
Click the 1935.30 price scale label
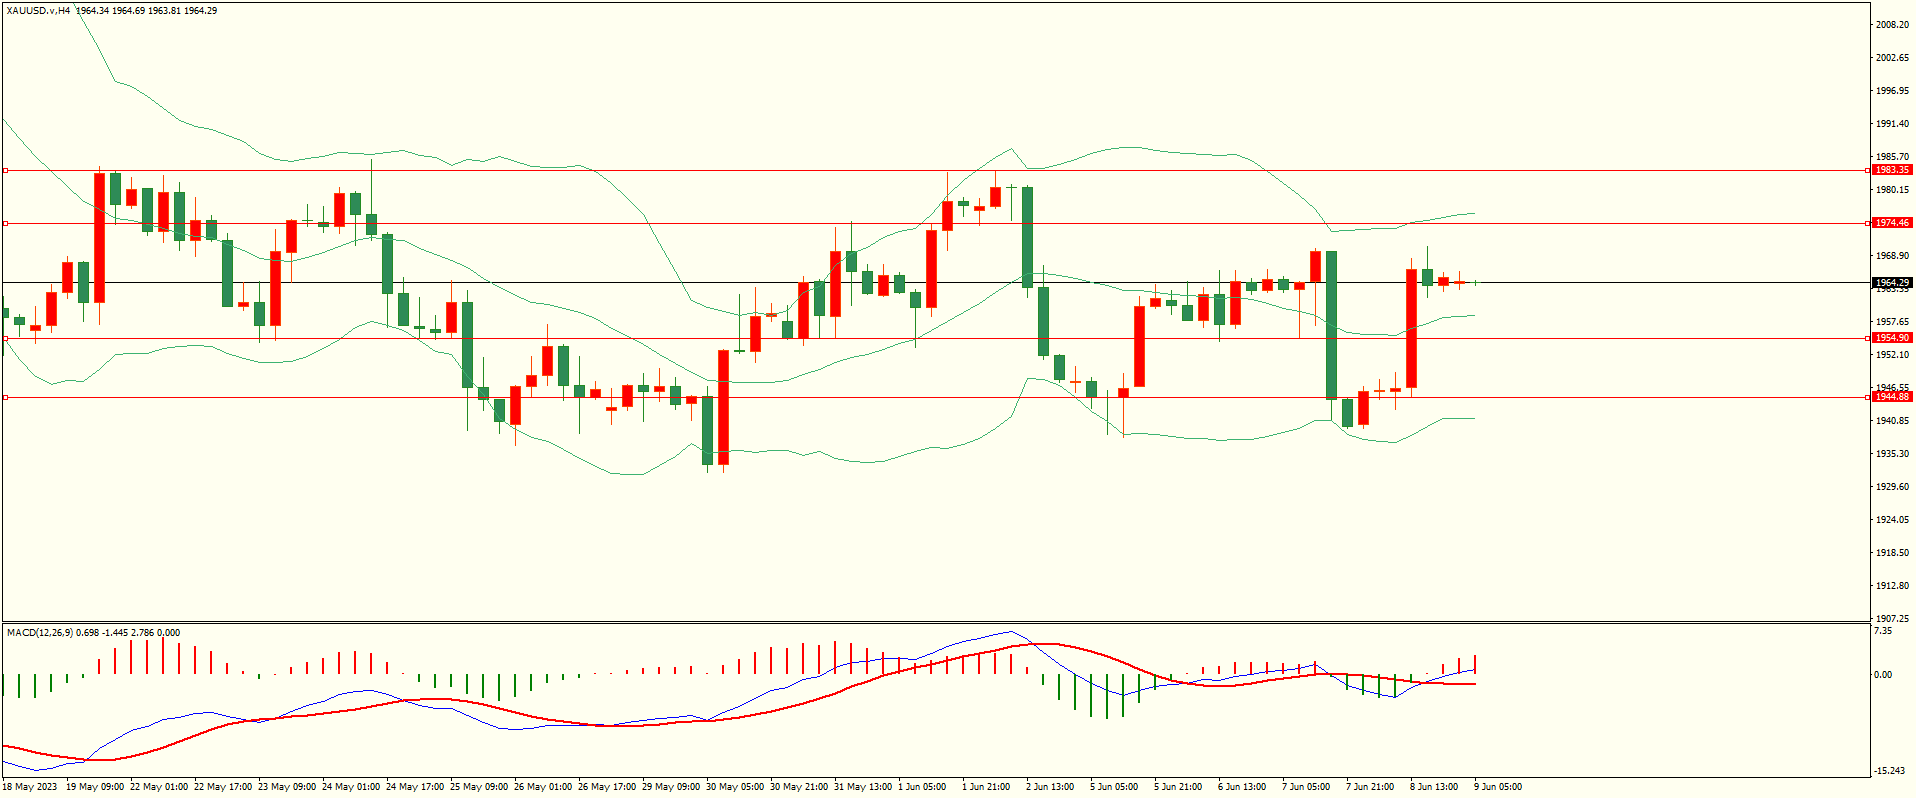[1892, 454]
